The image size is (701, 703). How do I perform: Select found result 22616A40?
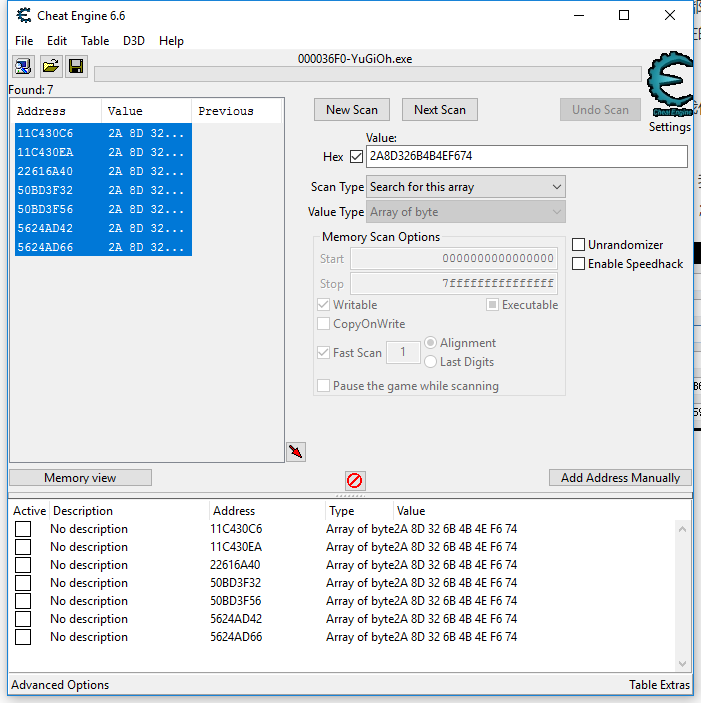pyautogui.click(x=104, y=171)
